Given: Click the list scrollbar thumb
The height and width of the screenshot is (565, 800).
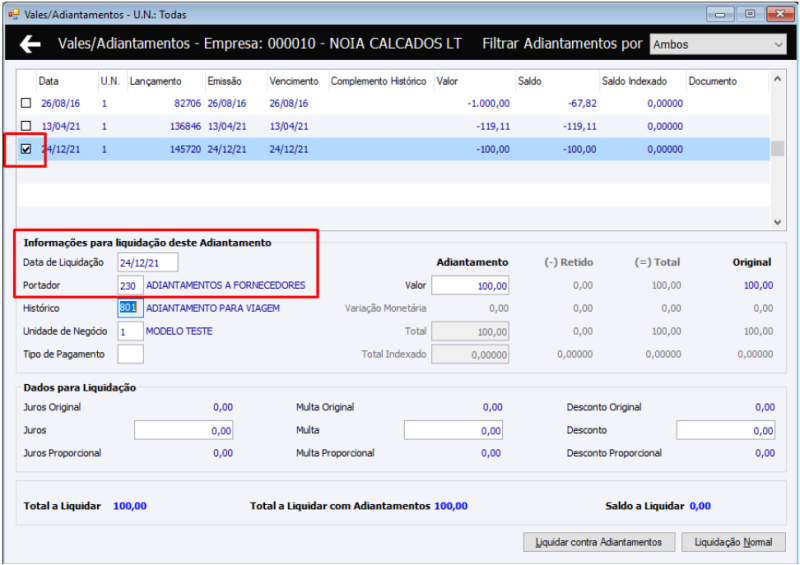Looking at the screenshot, I should [777, 149].
